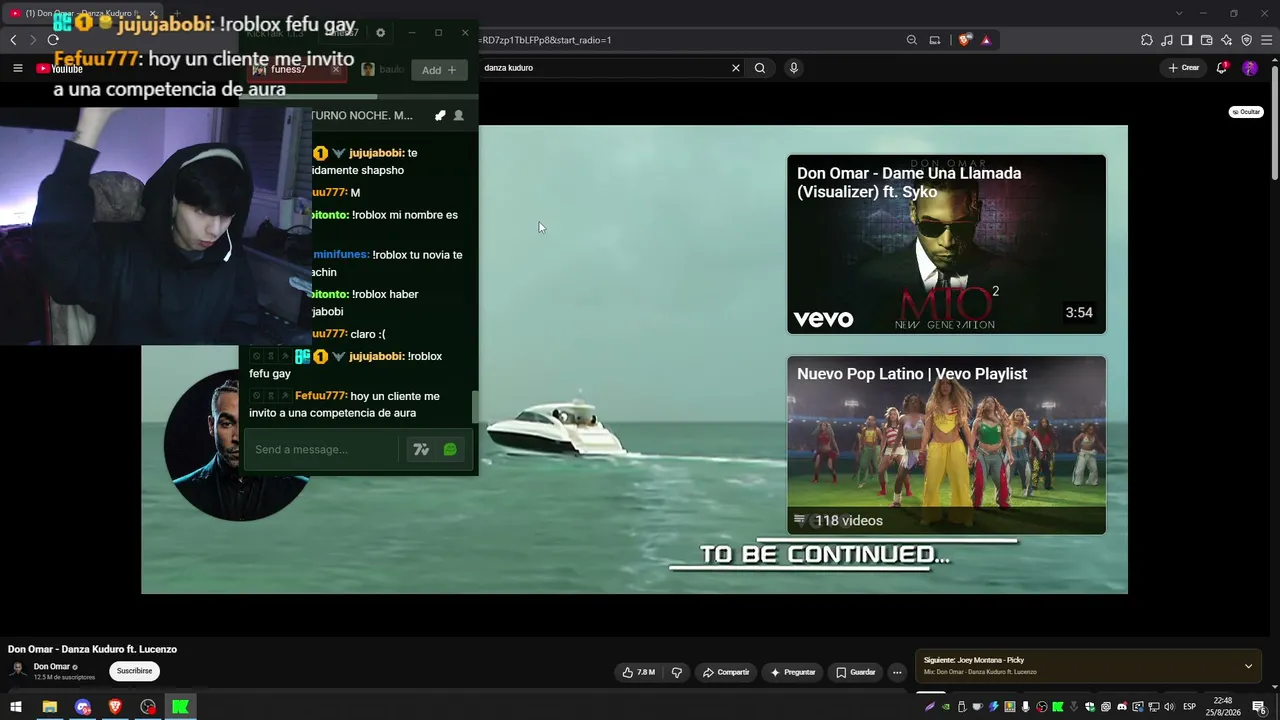The height and width of the screenshot is (720, 1280).
Task: Click the browser address bar
Action: (690, 40)
